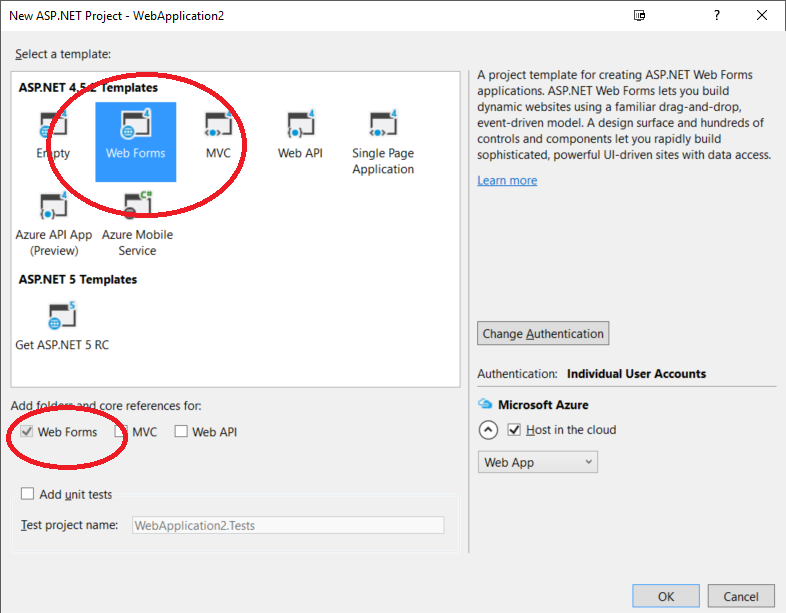This screenshot has height=613, width=786.
Task: Uncheck Host in the cloud
Action: point(514,430)
